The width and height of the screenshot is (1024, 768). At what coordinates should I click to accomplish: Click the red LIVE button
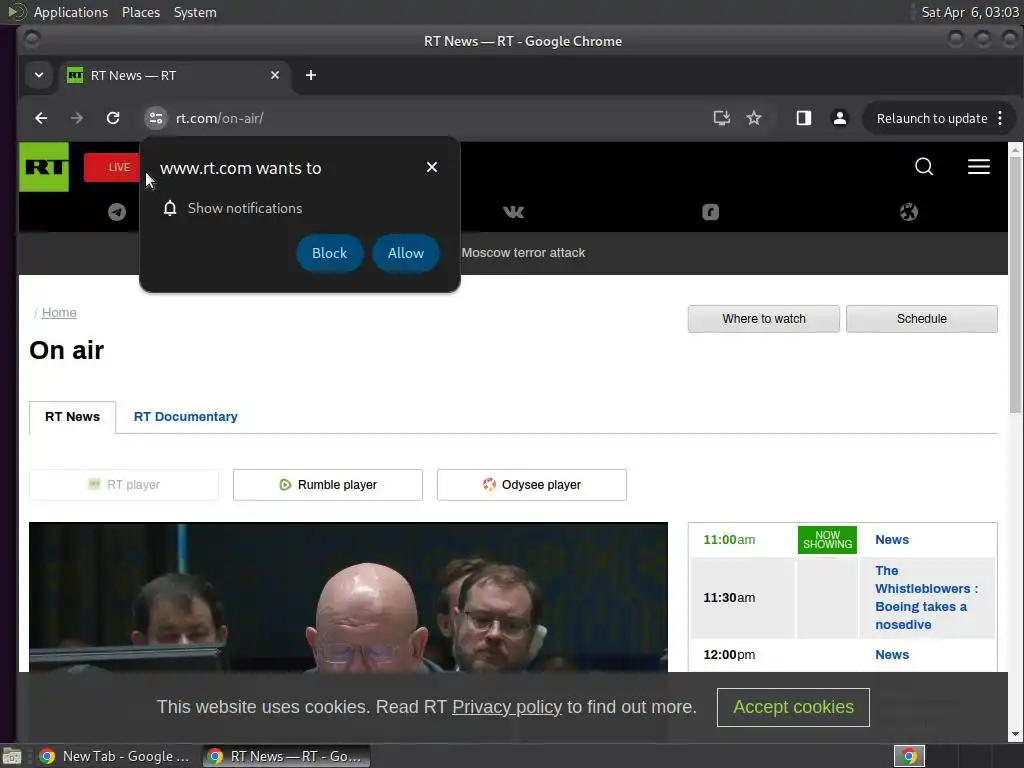(x=112, y=167)
